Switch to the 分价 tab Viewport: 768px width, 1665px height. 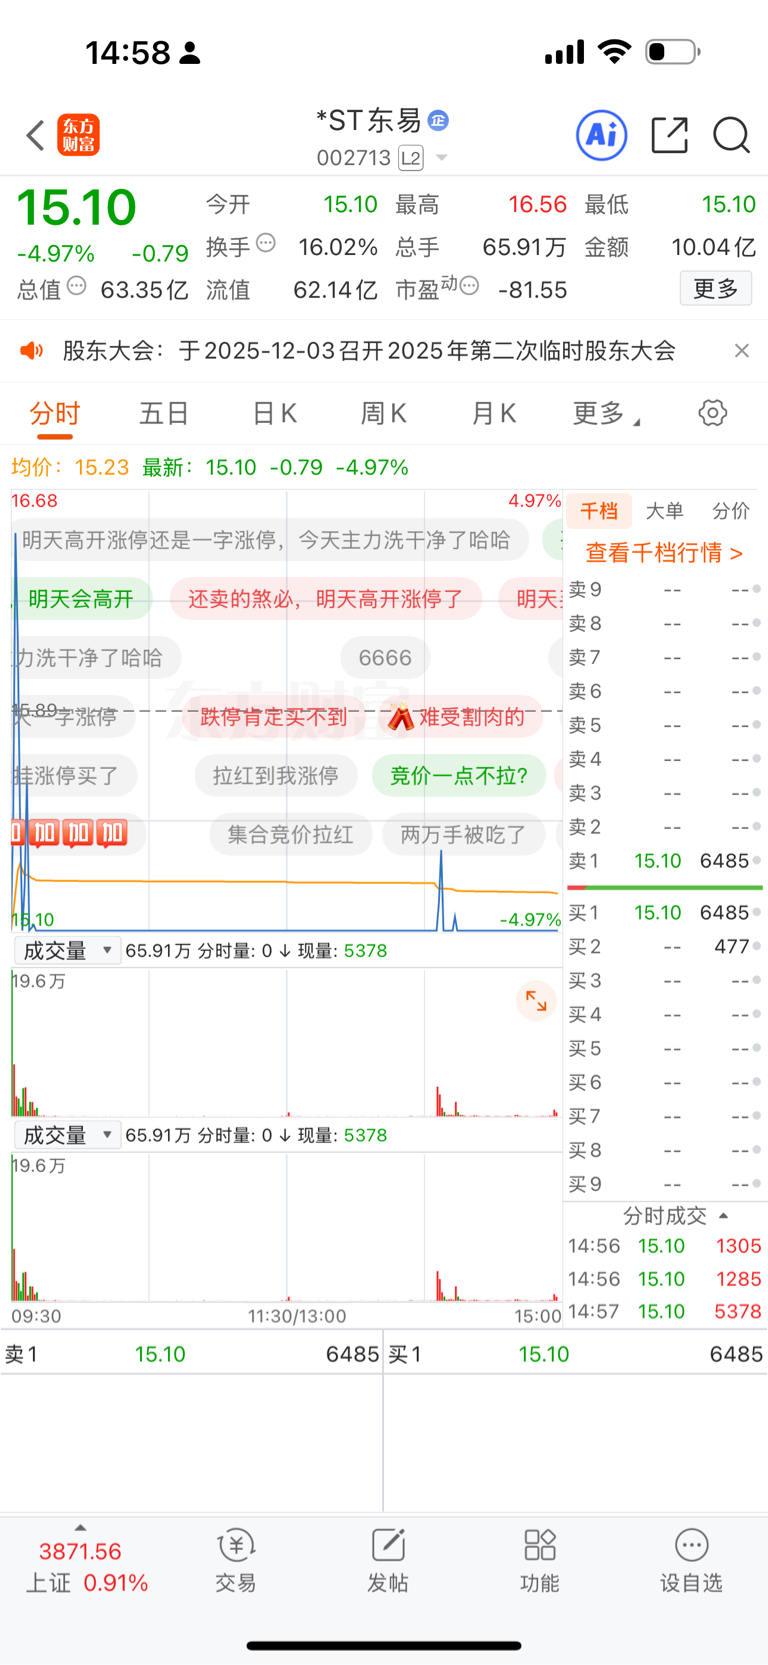tap(731, 511)
